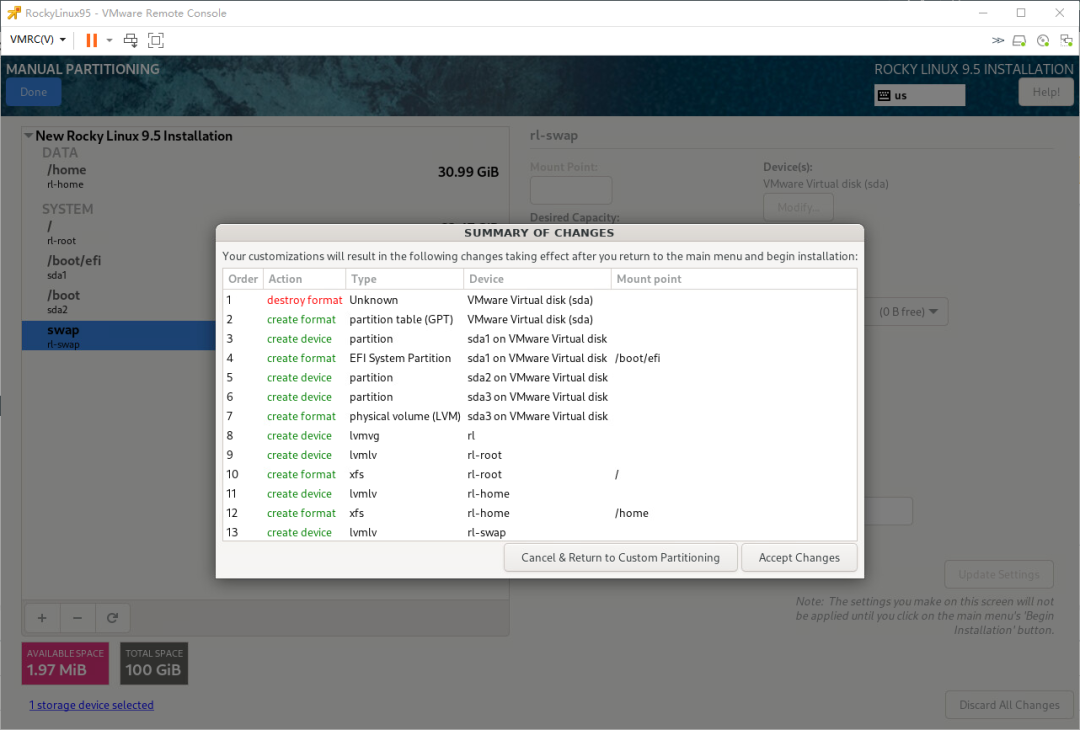Enter full screen mode icon
1080x730 pixels.
tap(156, 40)
